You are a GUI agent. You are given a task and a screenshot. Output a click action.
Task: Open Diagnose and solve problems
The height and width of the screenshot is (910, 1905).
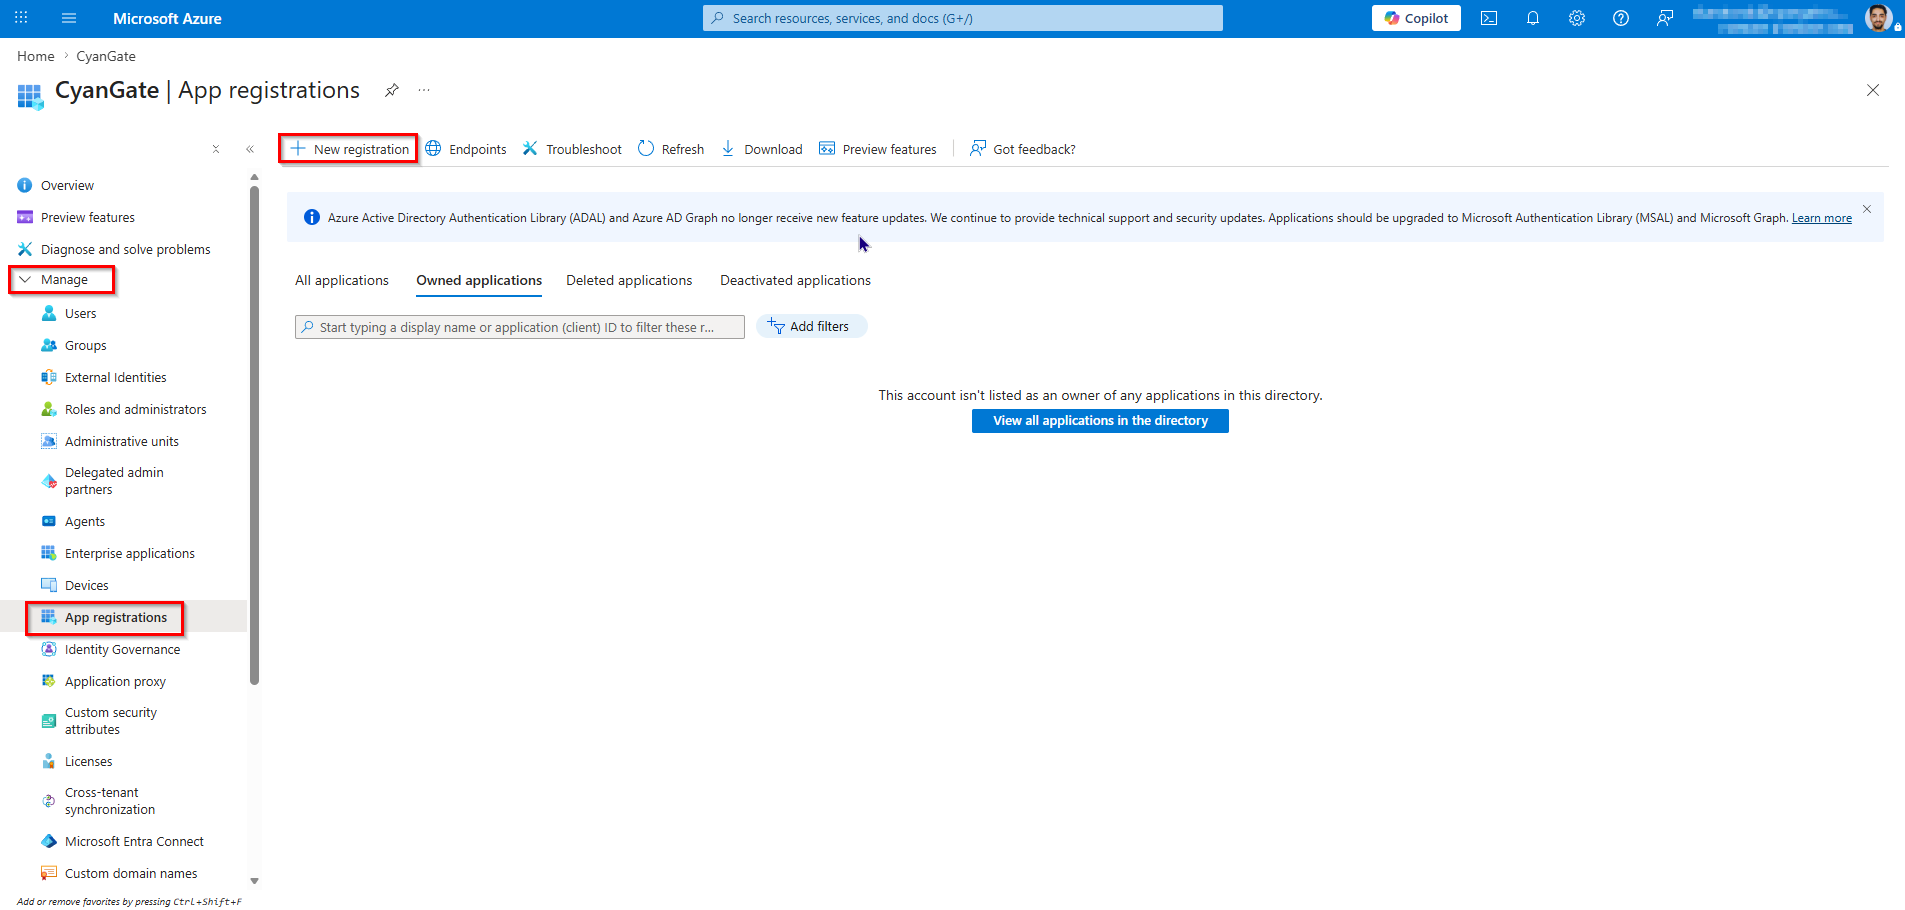tap(124, 249)
